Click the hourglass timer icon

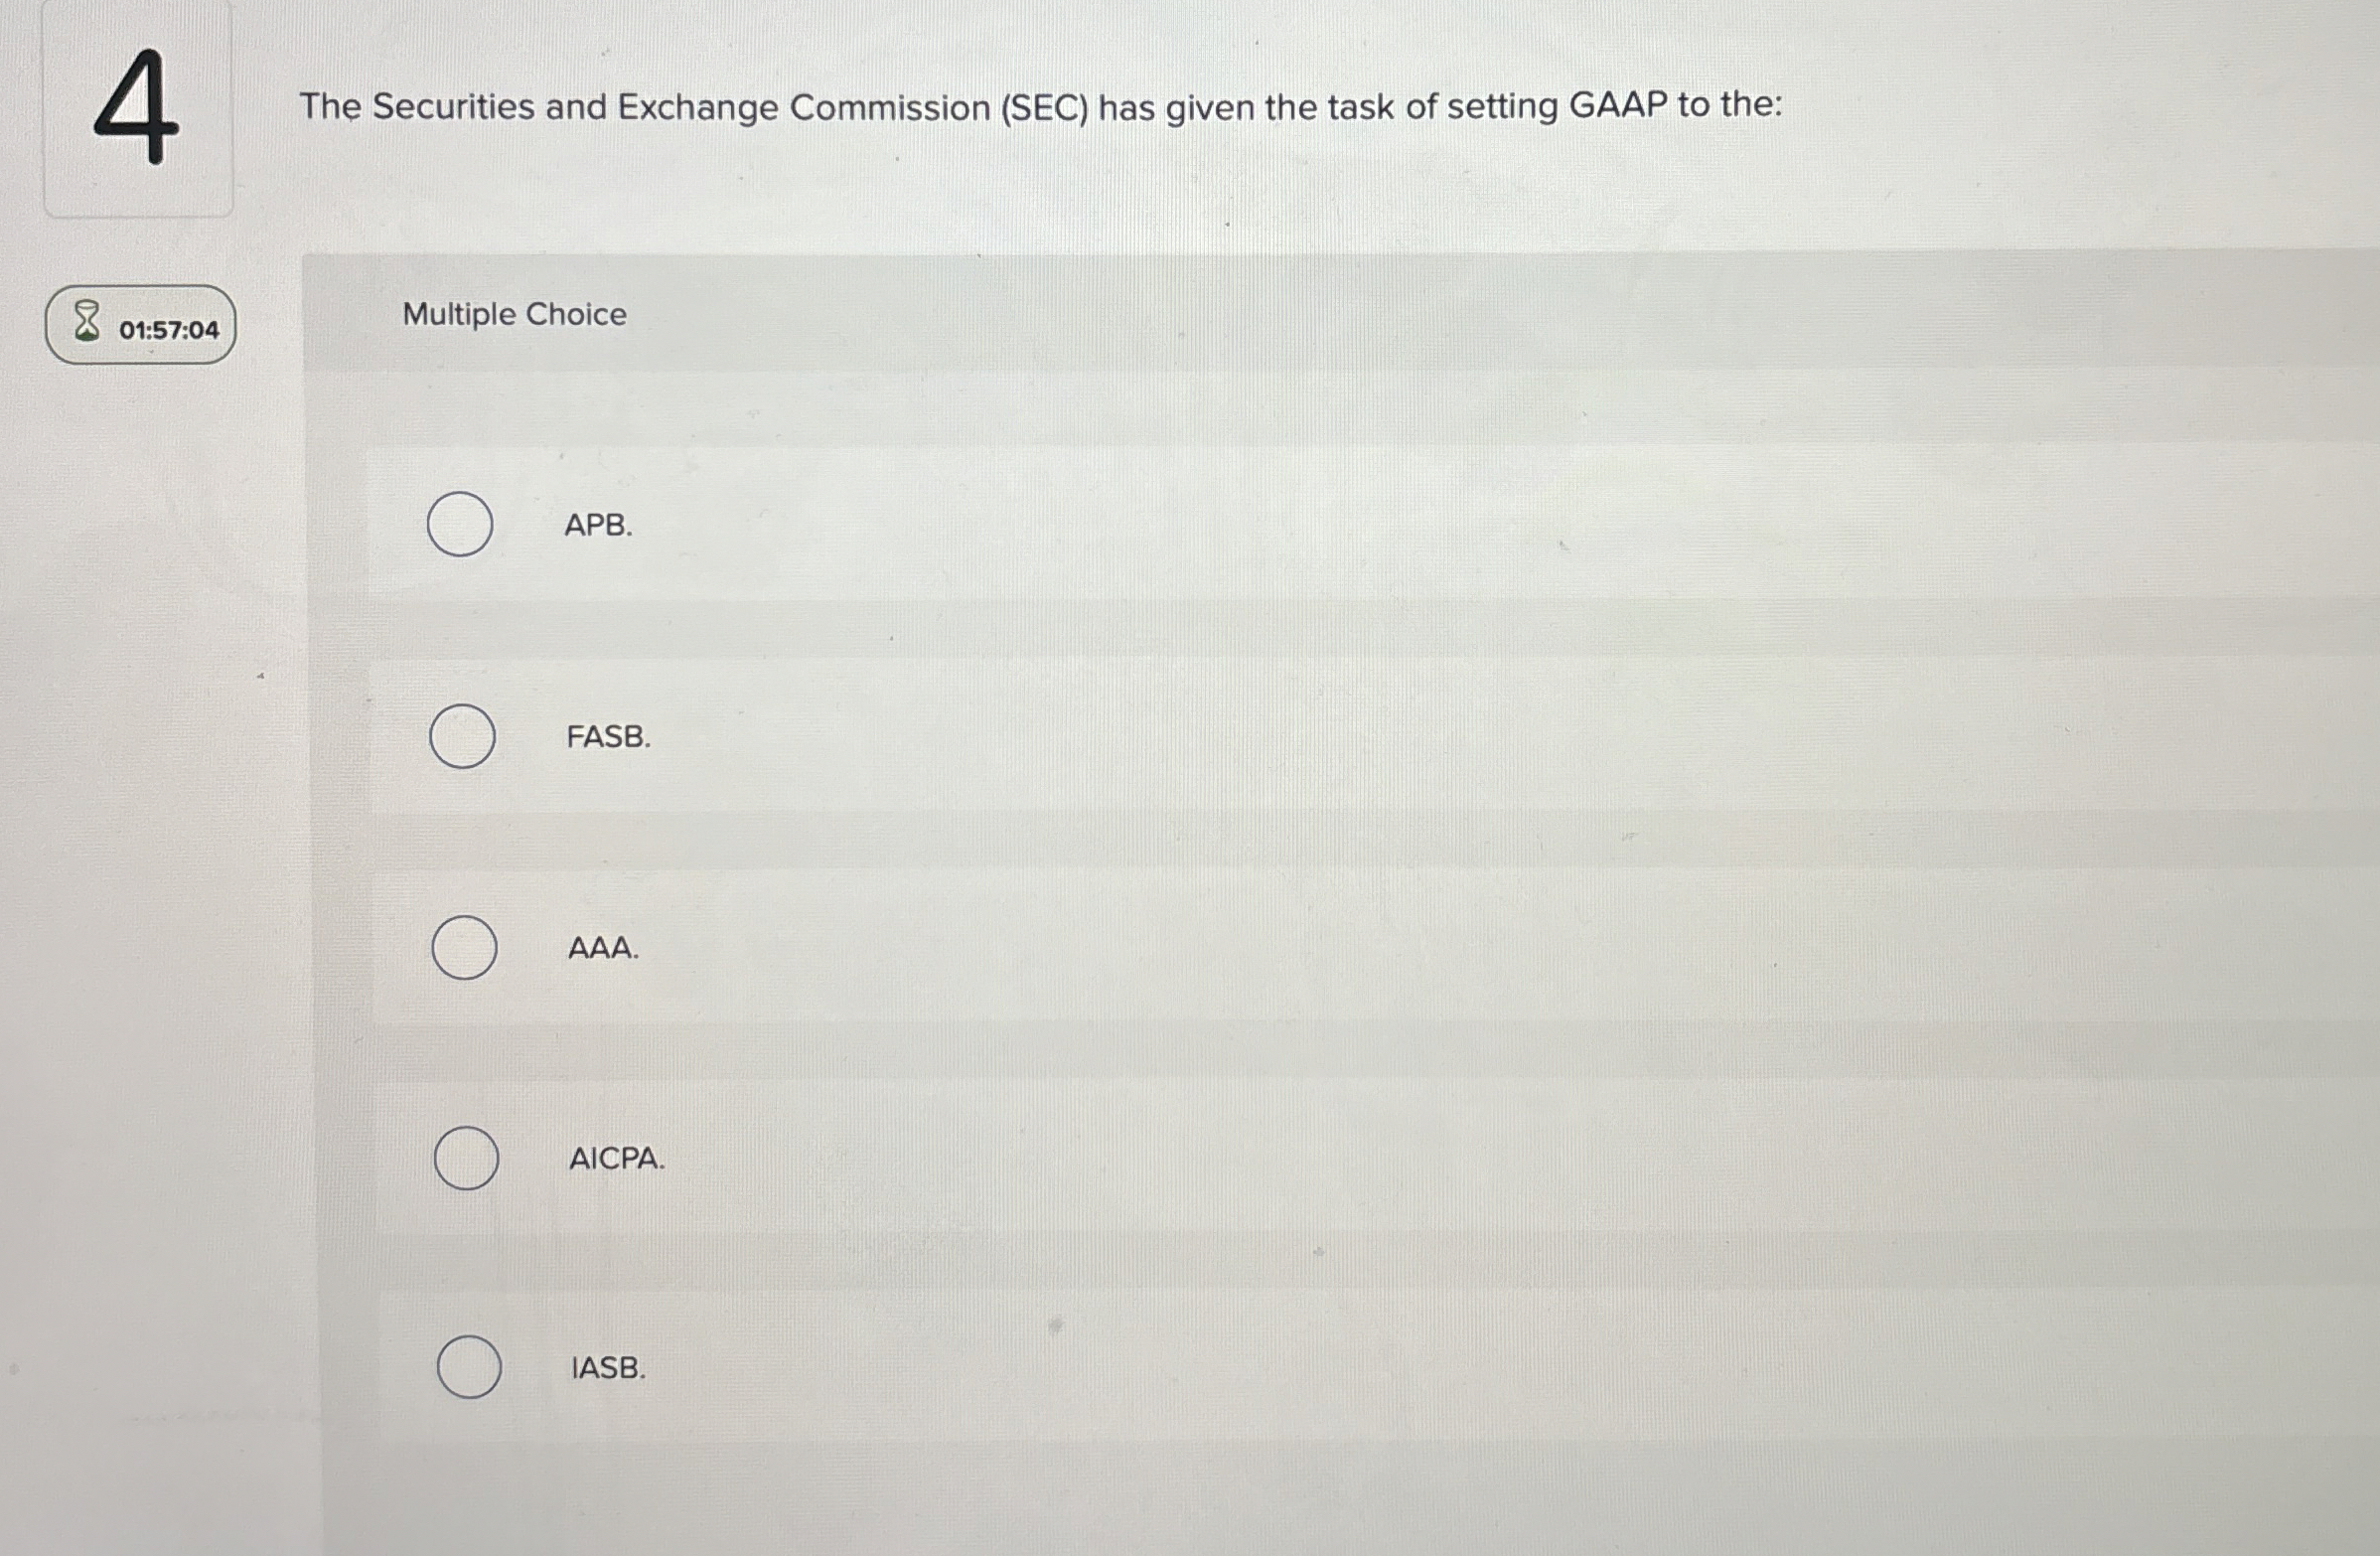[x=86, y=320]
